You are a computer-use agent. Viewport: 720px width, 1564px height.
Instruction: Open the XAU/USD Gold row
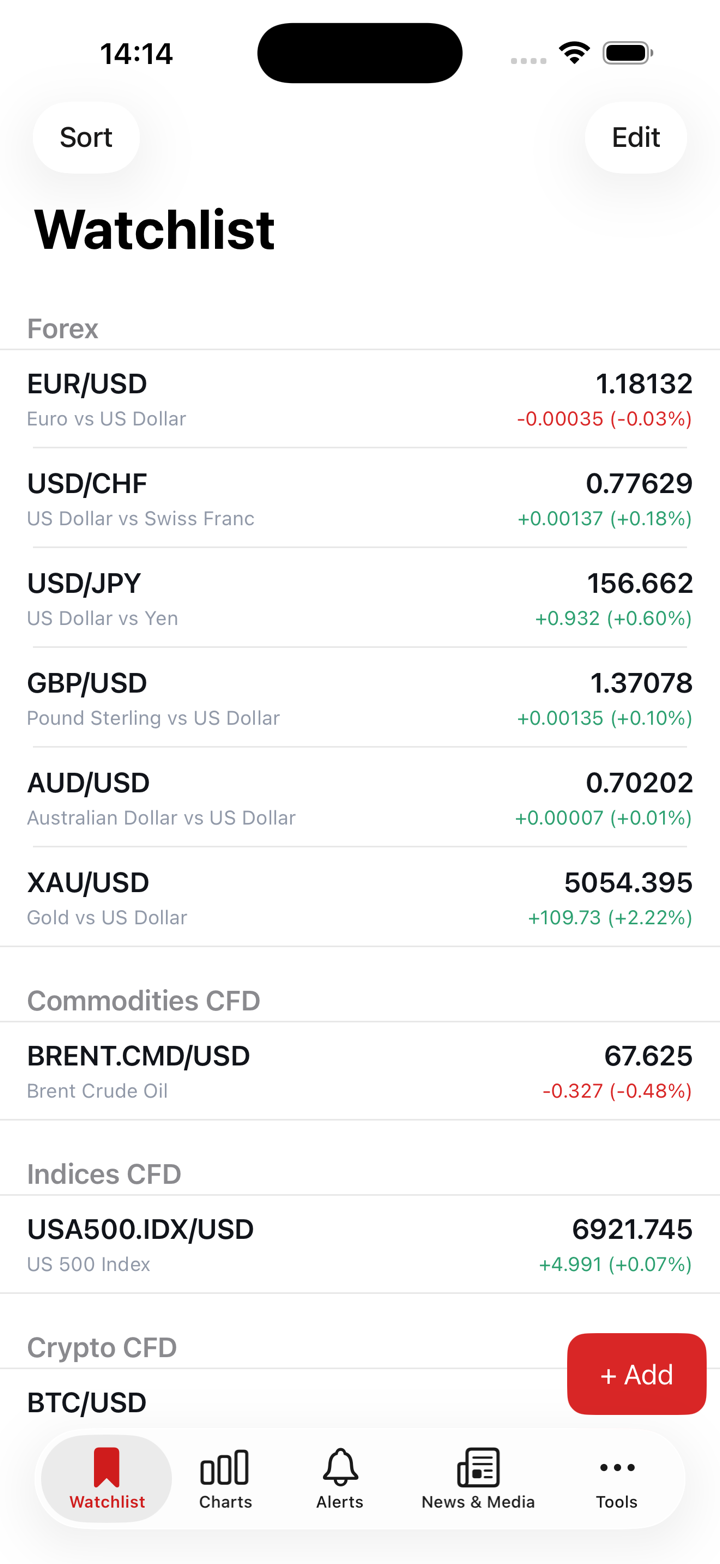point(360,898)
